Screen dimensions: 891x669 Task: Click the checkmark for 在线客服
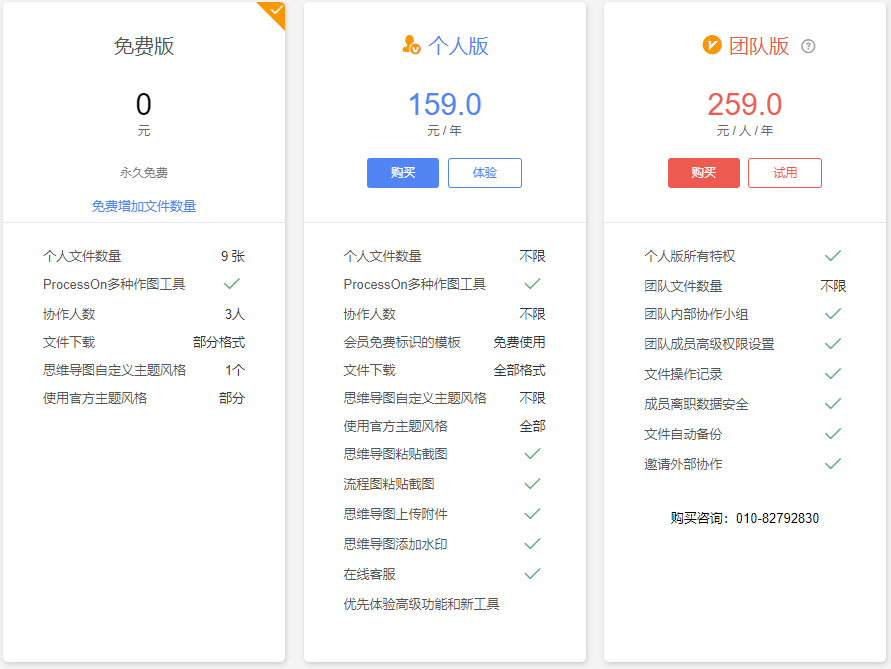tap(532, 574)
